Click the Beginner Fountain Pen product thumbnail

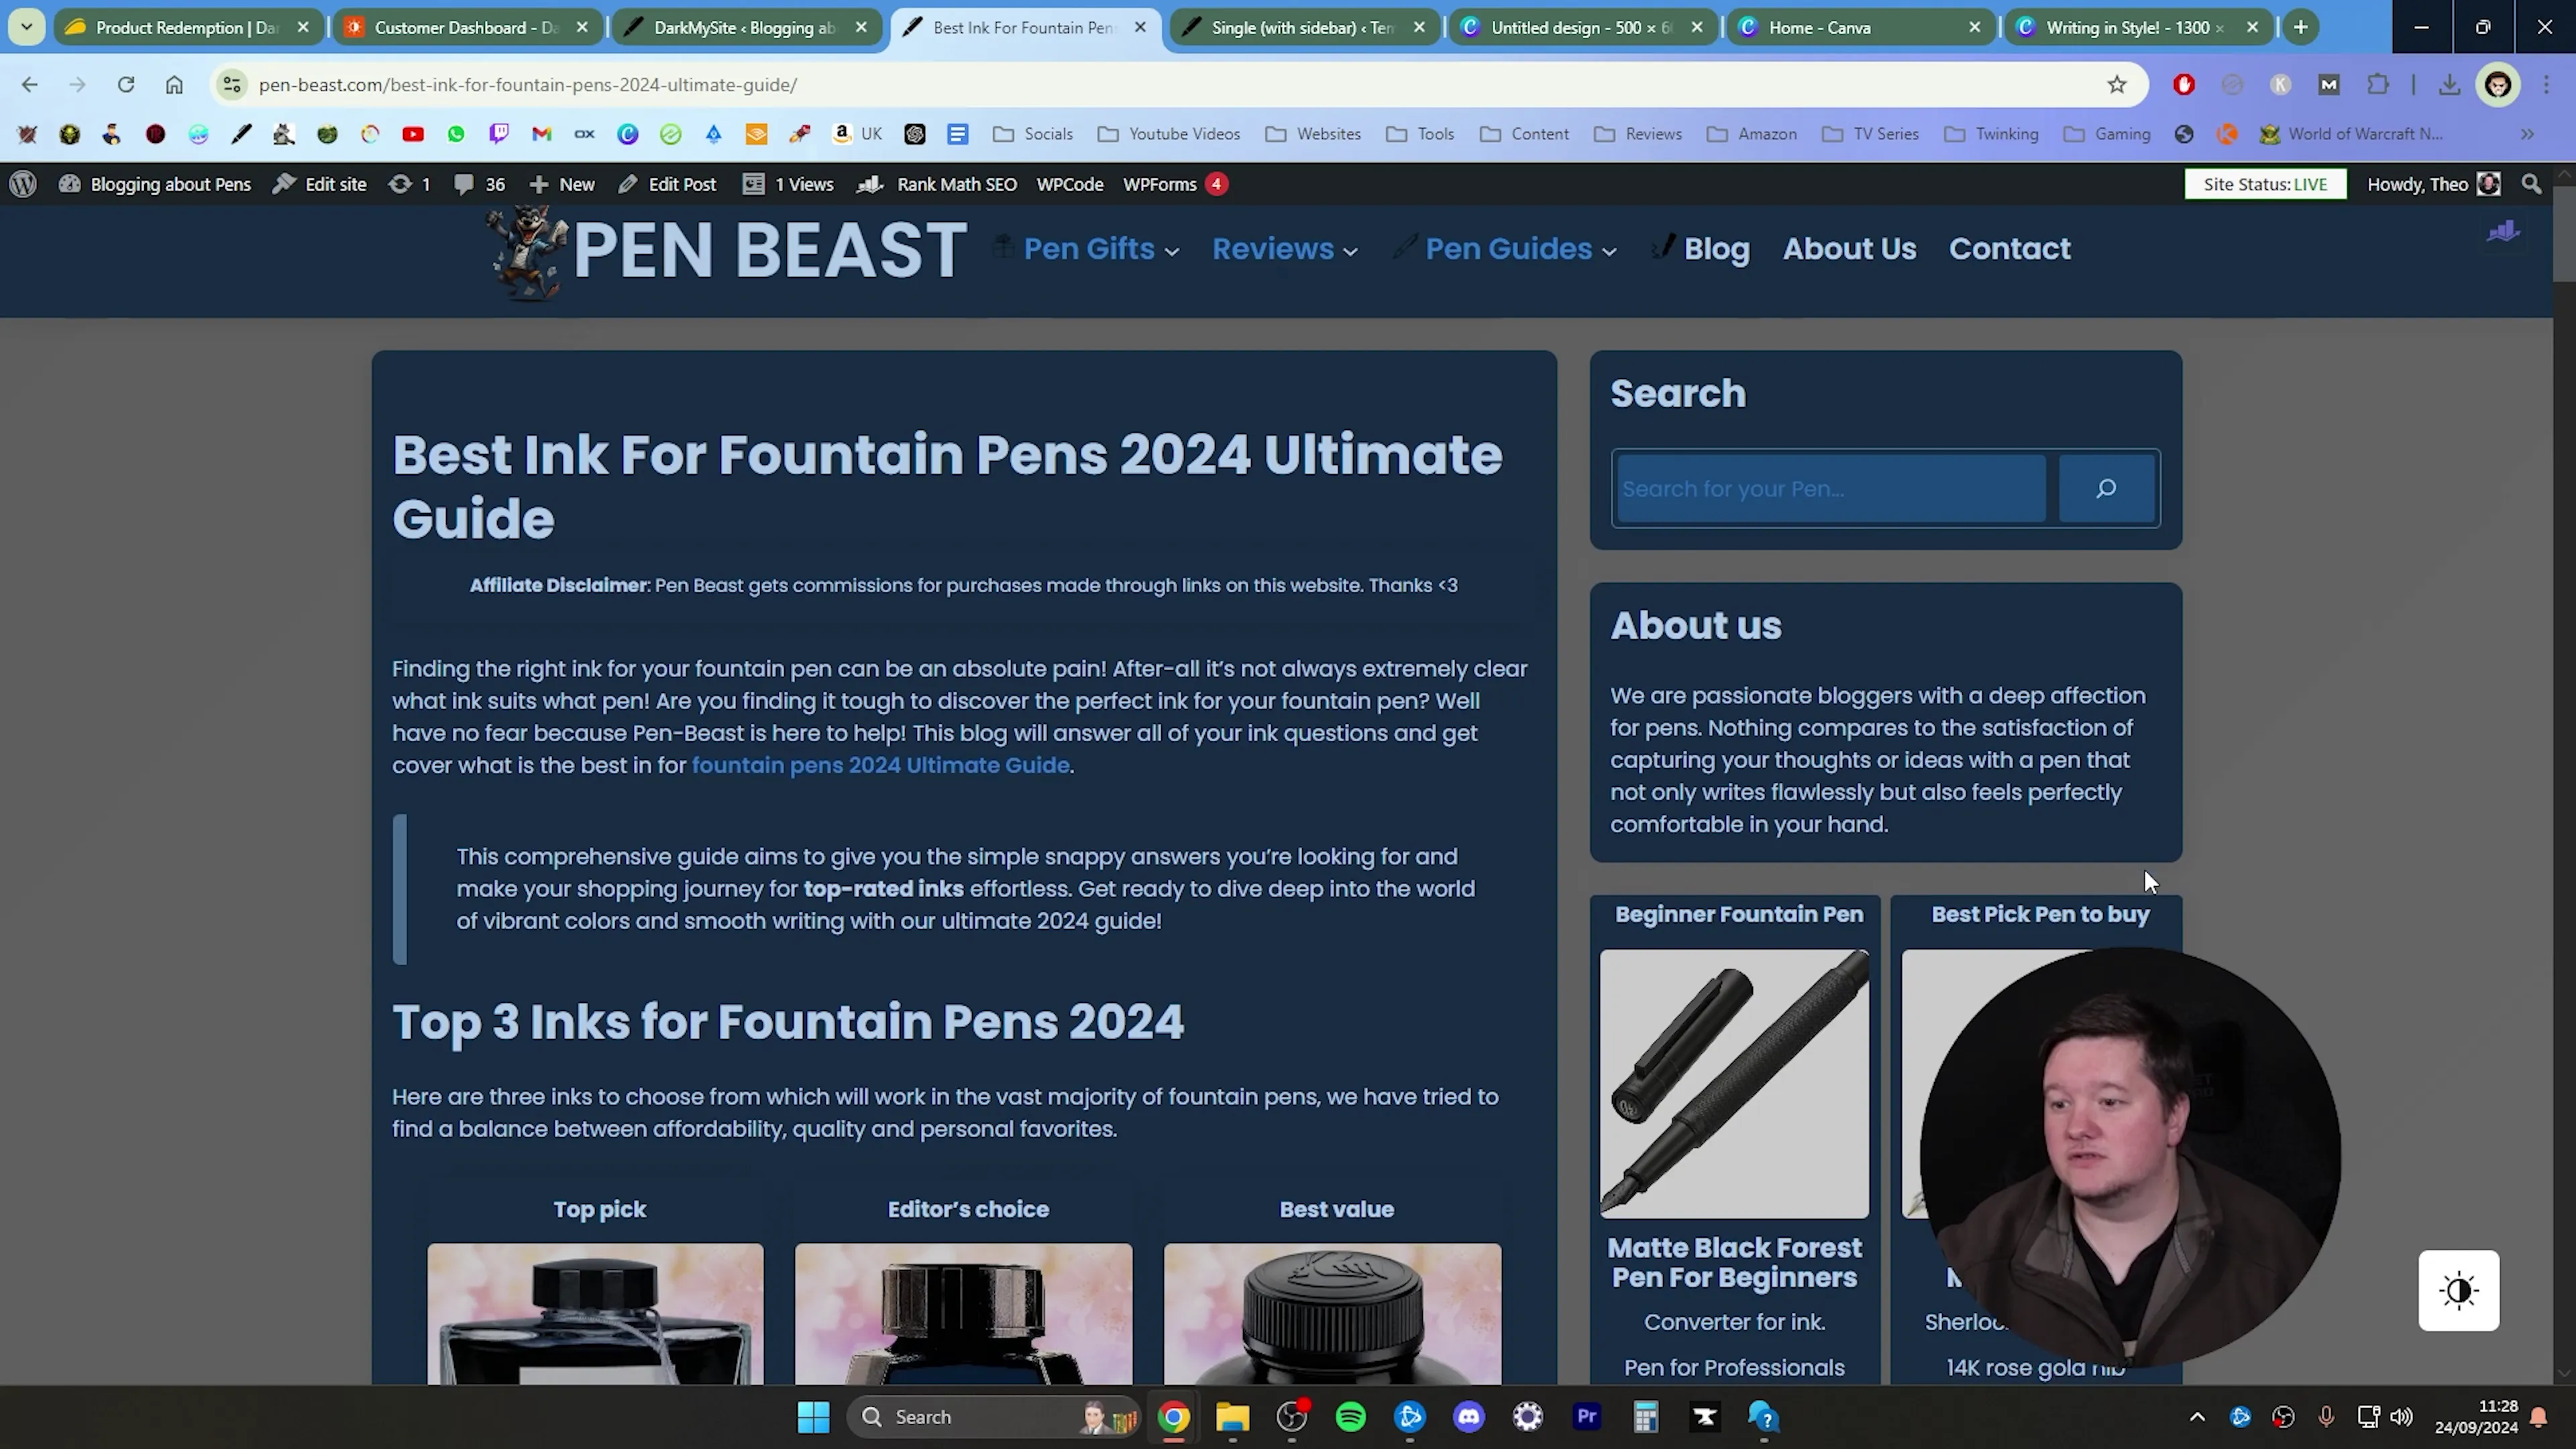coord(1734,1083)
